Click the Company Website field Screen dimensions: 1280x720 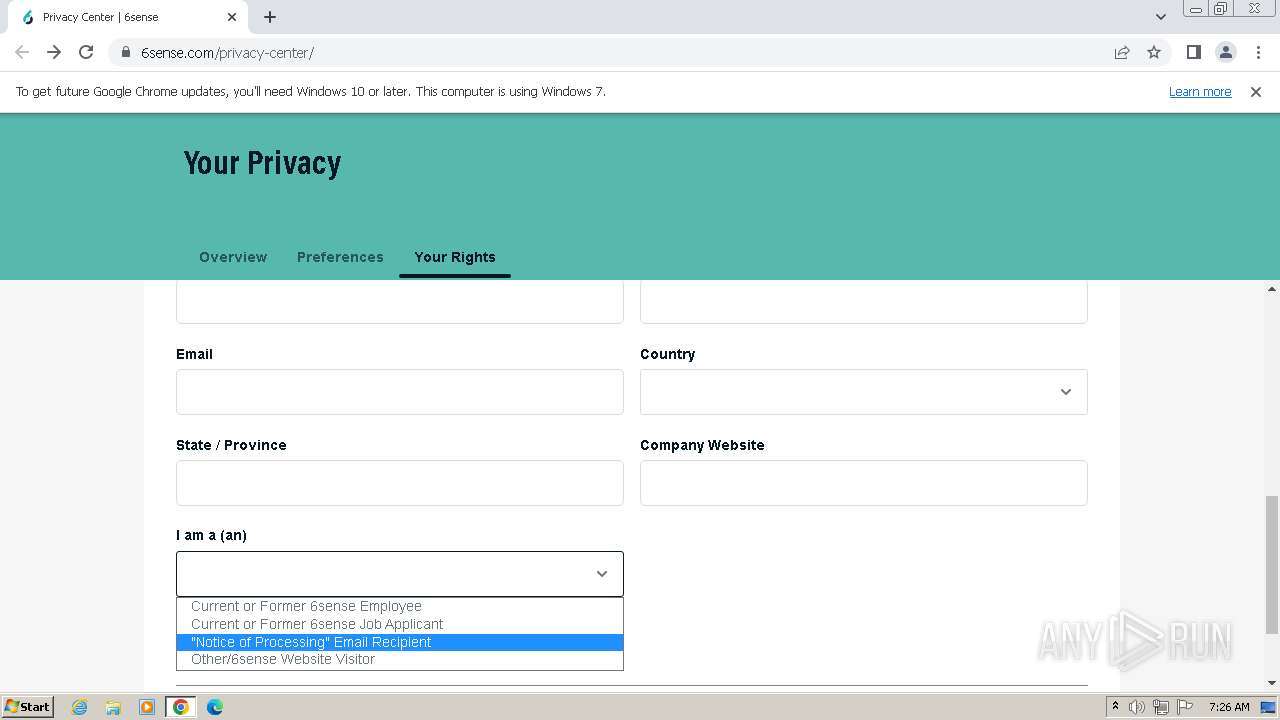tap(864, 483)
